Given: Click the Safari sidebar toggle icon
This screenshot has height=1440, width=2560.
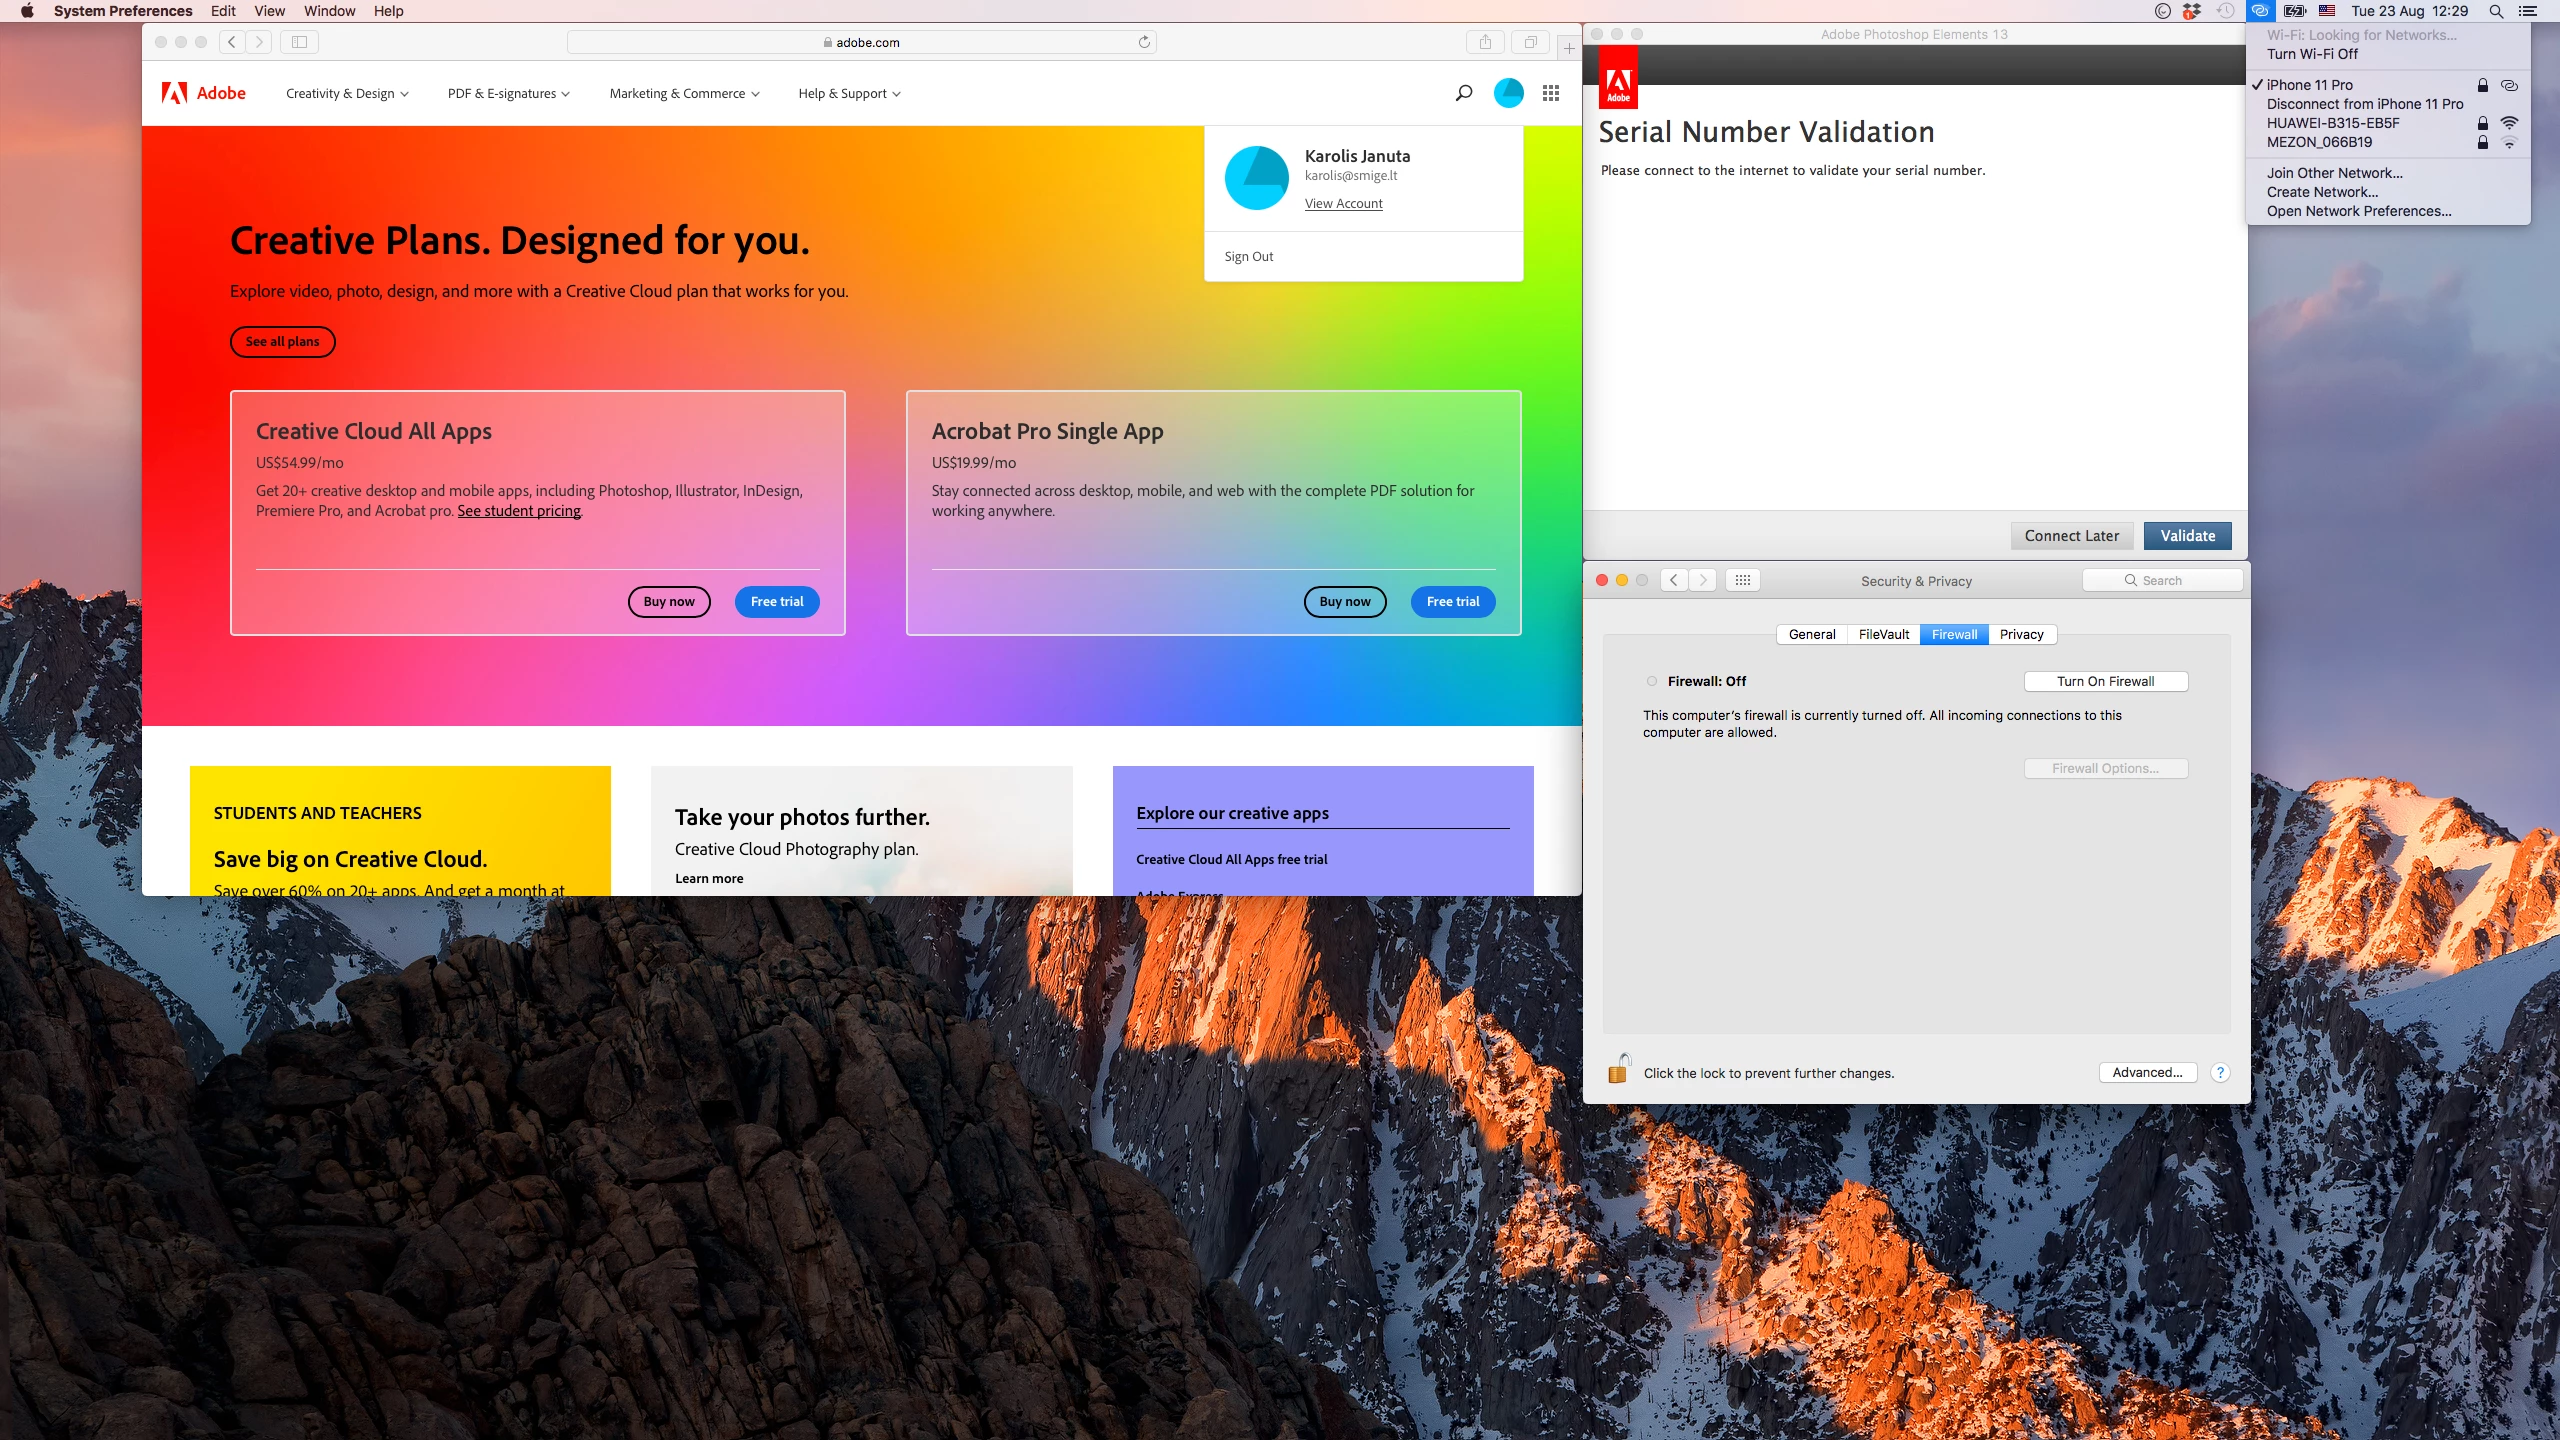Looking at the screenshot, I should click(299, 42).
